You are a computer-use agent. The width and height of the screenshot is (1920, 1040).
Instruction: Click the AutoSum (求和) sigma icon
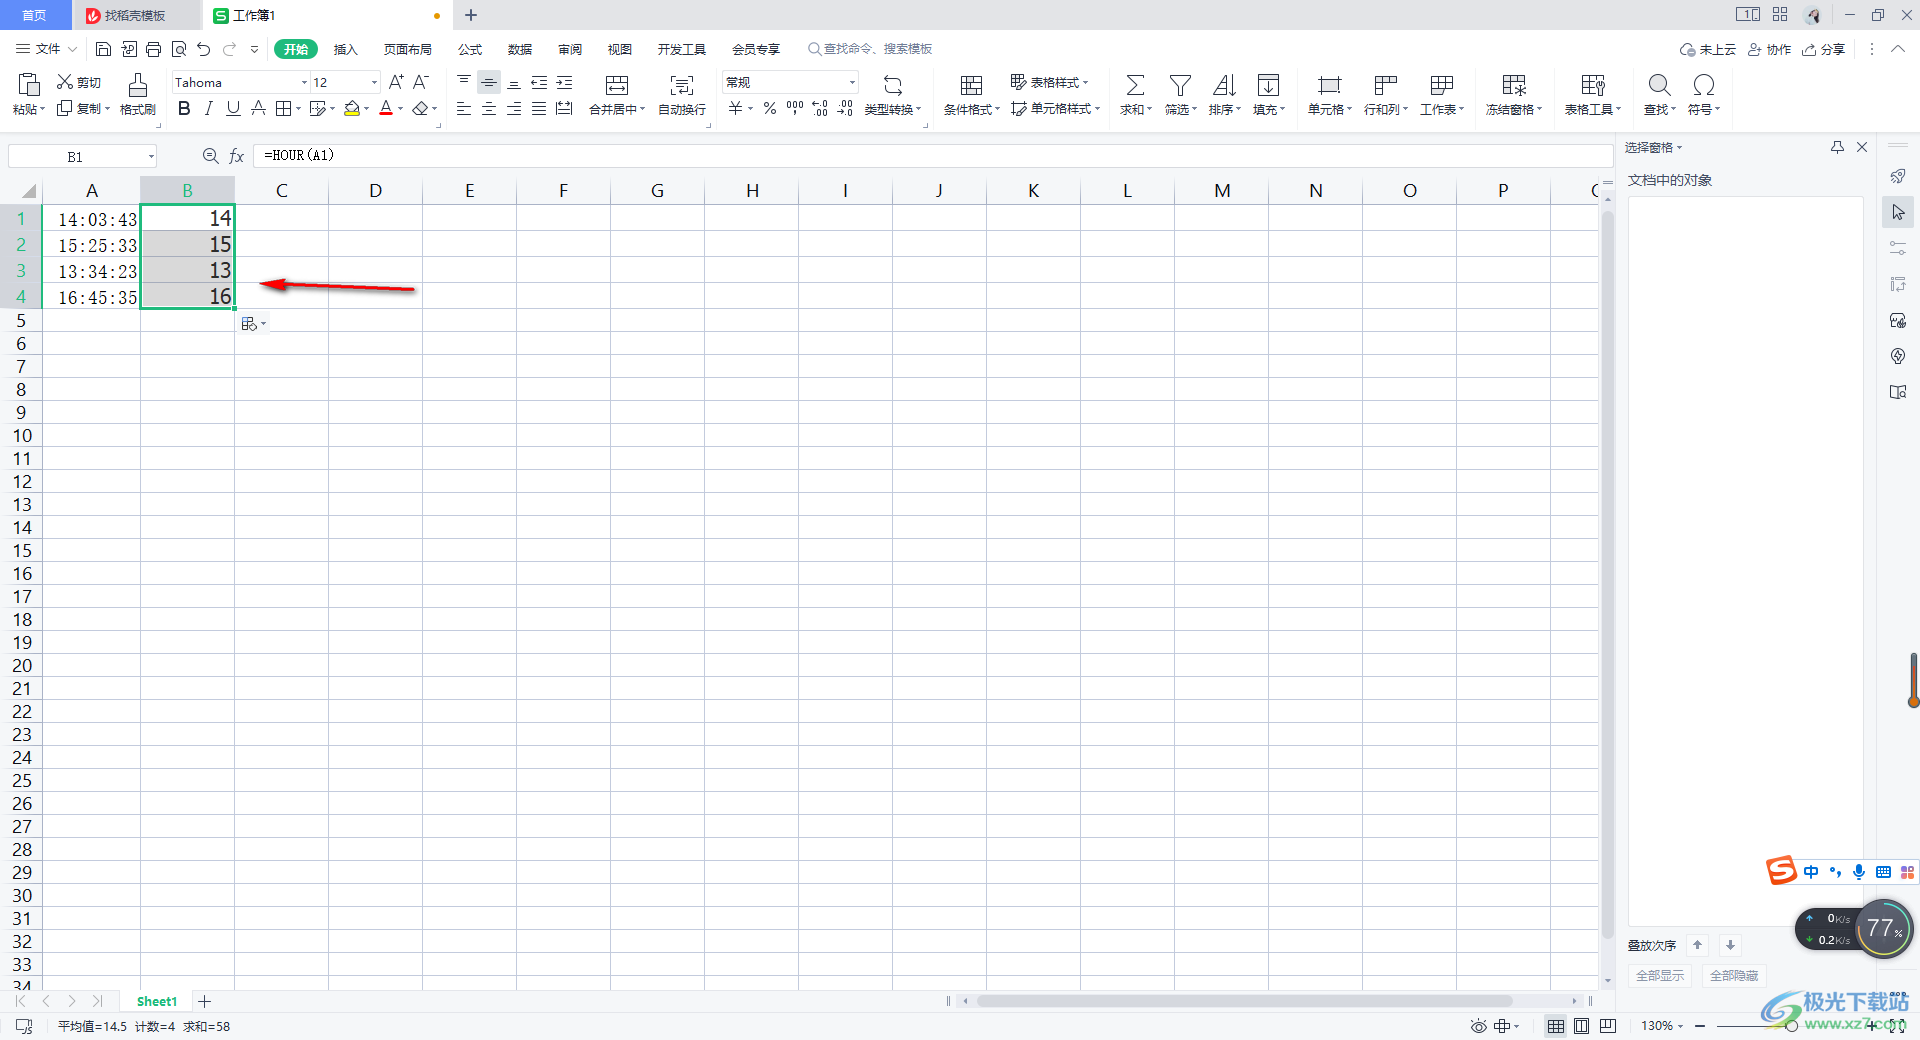(1135, 85)
